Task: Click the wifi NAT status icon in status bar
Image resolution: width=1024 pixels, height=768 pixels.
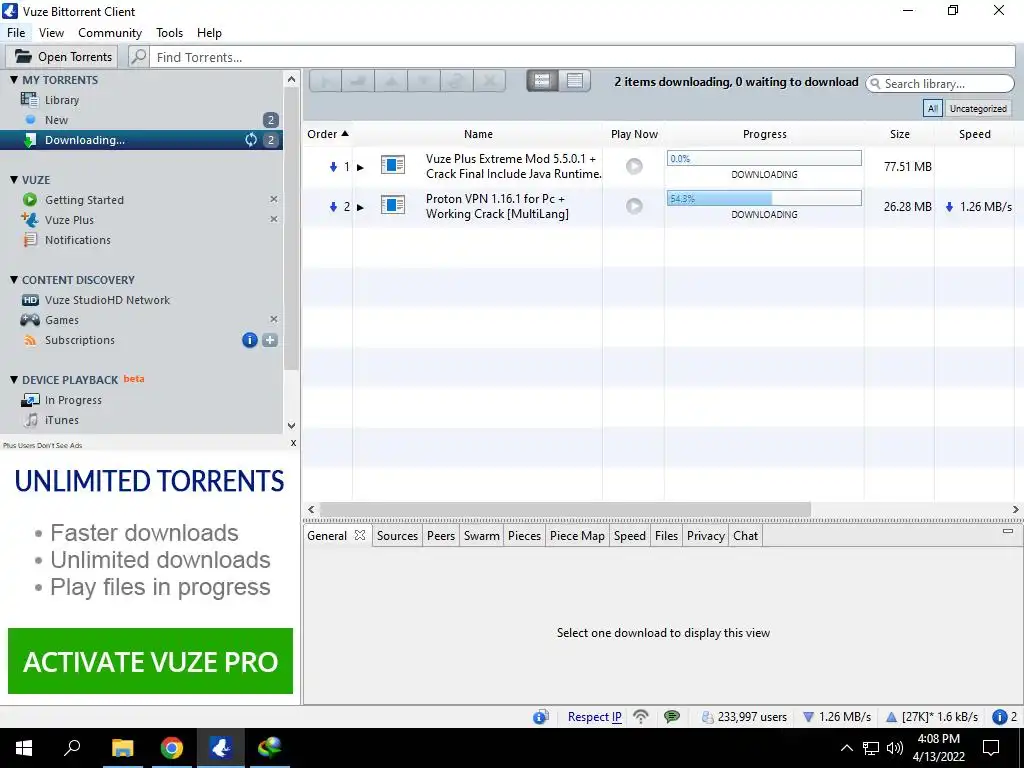Action: [641, 717]
